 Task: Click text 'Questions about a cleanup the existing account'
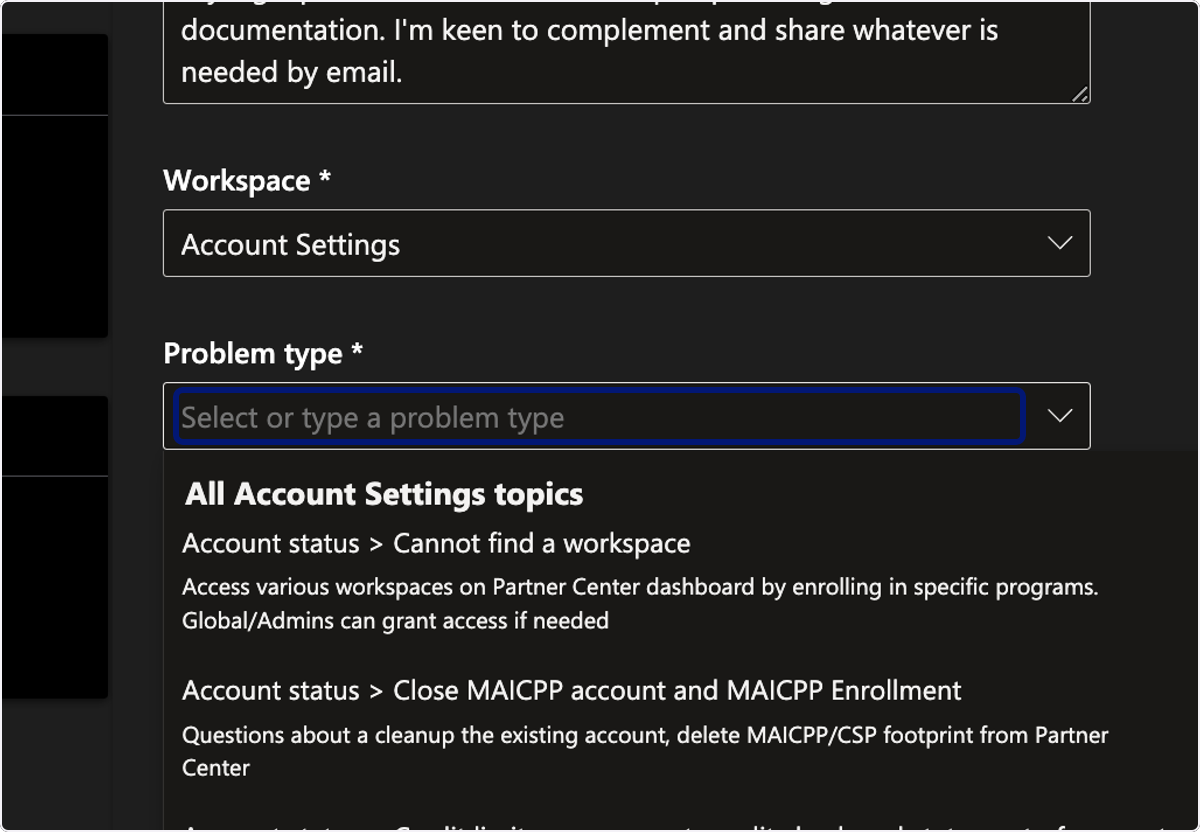(x=425, y=736)
